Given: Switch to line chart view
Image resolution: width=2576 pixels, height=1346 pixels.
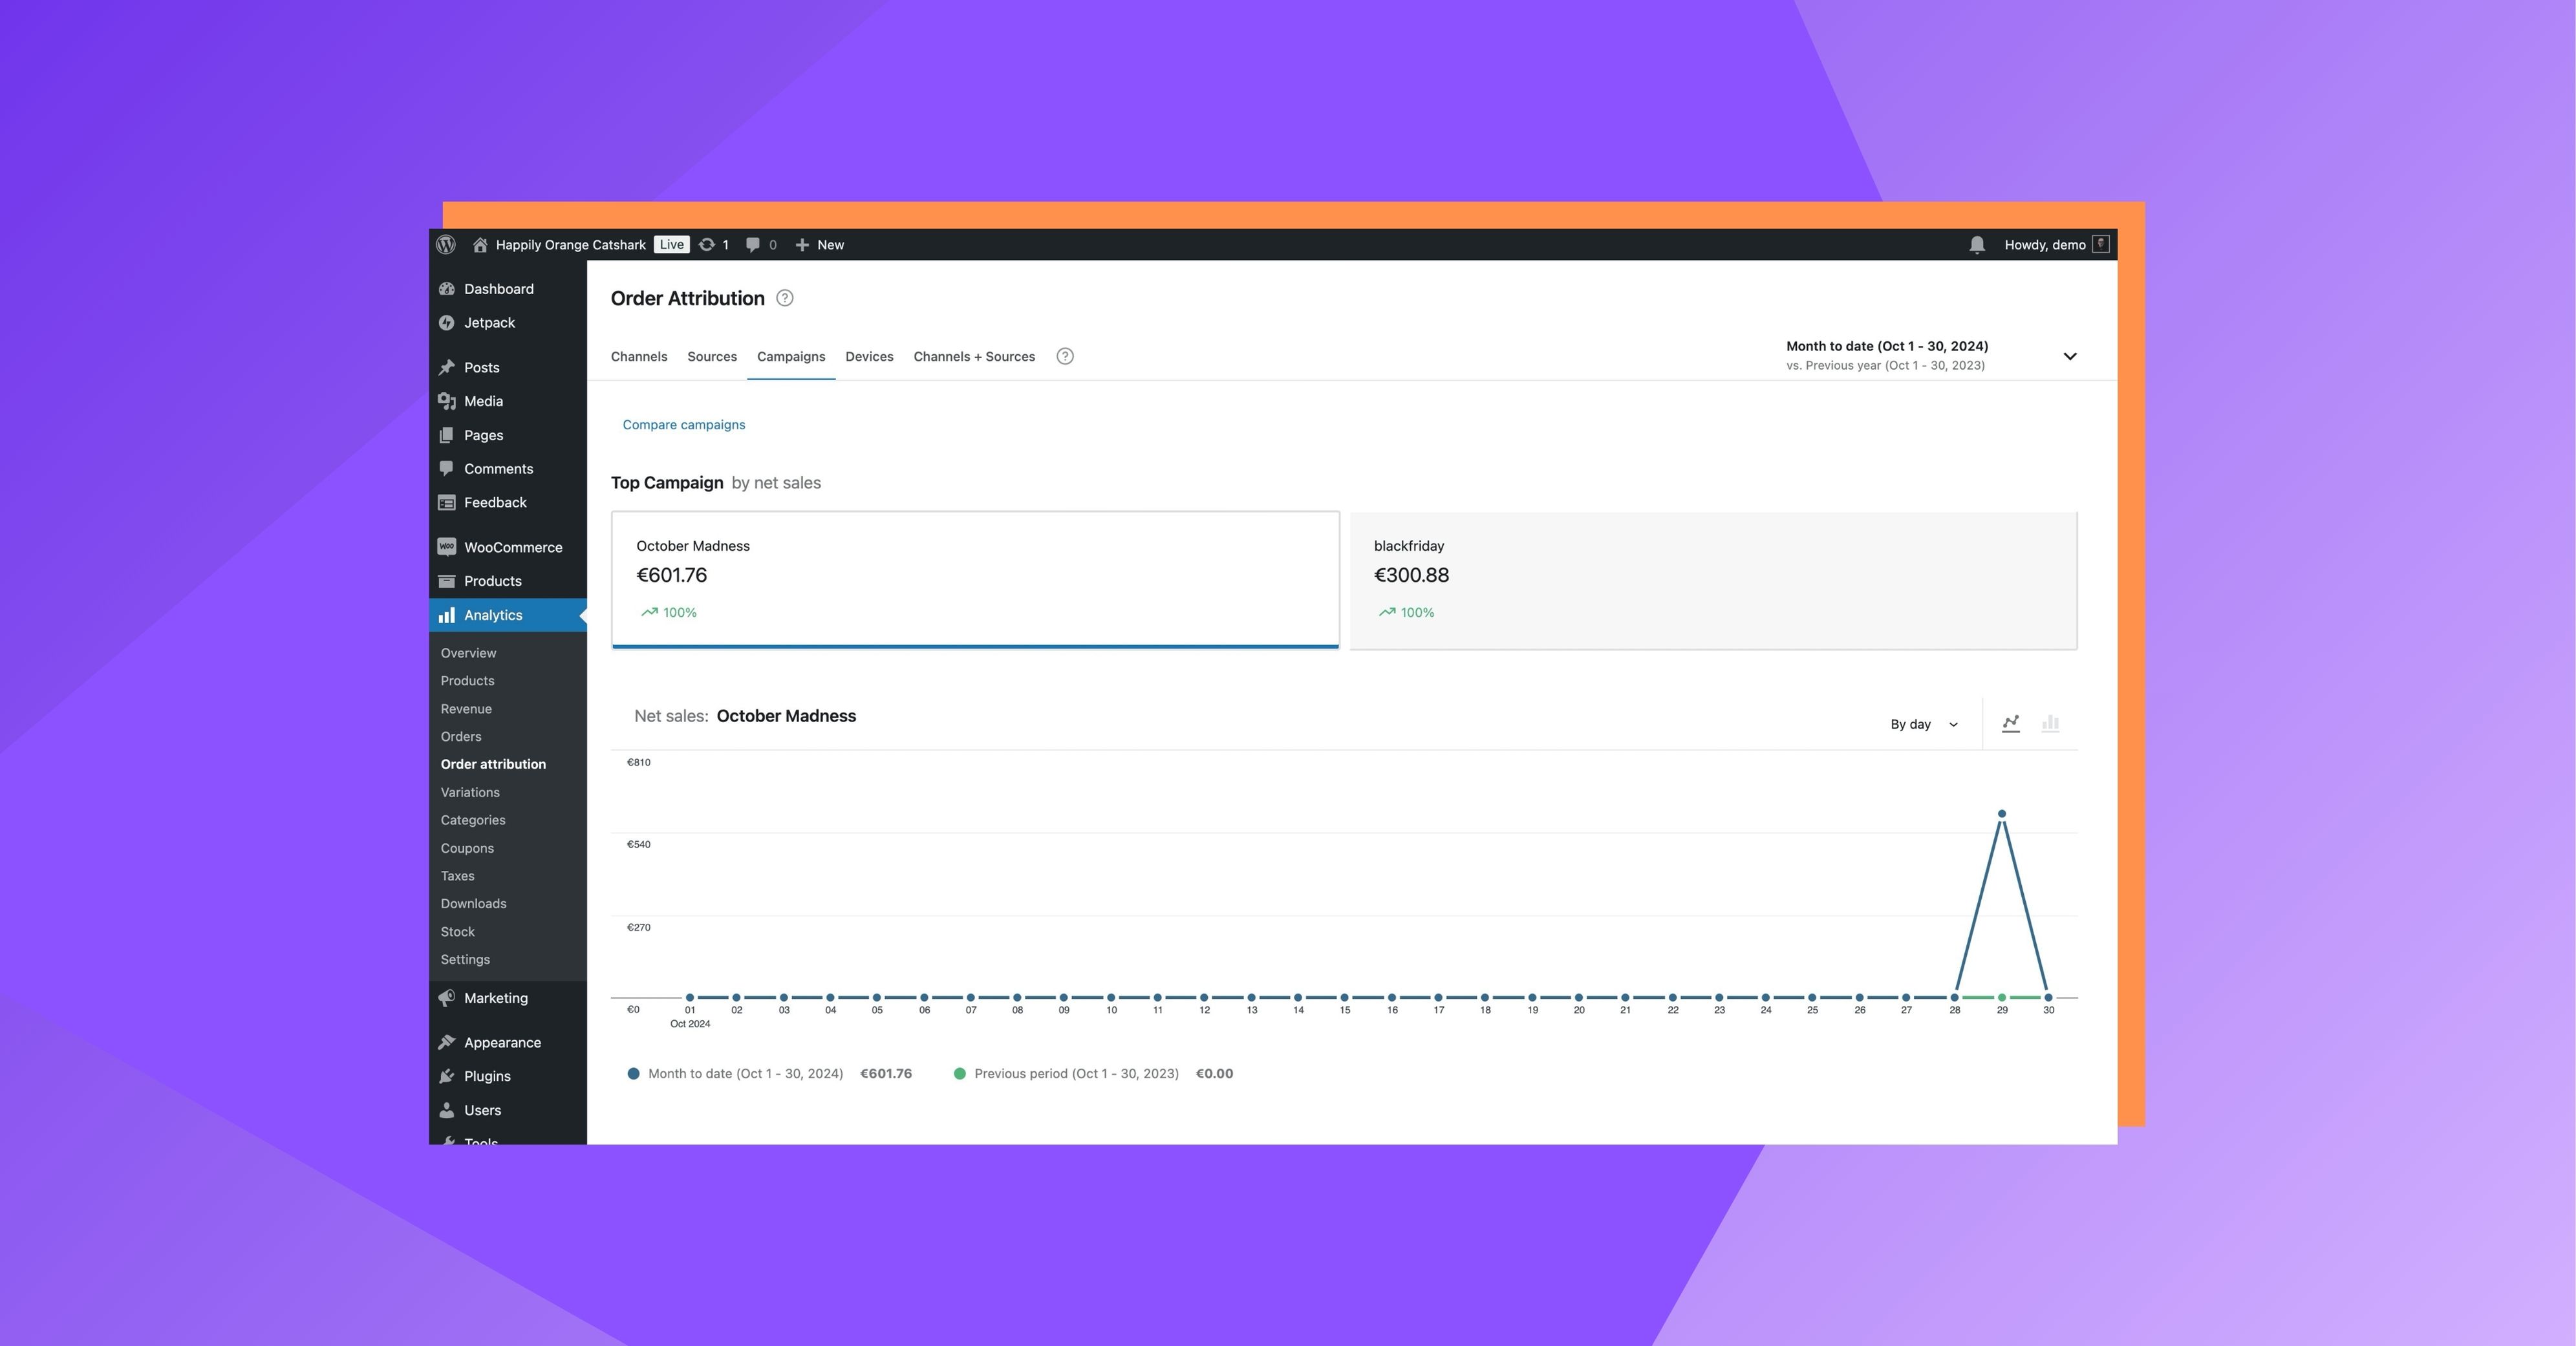Looking at the screenshot, I should (2011, 723).
